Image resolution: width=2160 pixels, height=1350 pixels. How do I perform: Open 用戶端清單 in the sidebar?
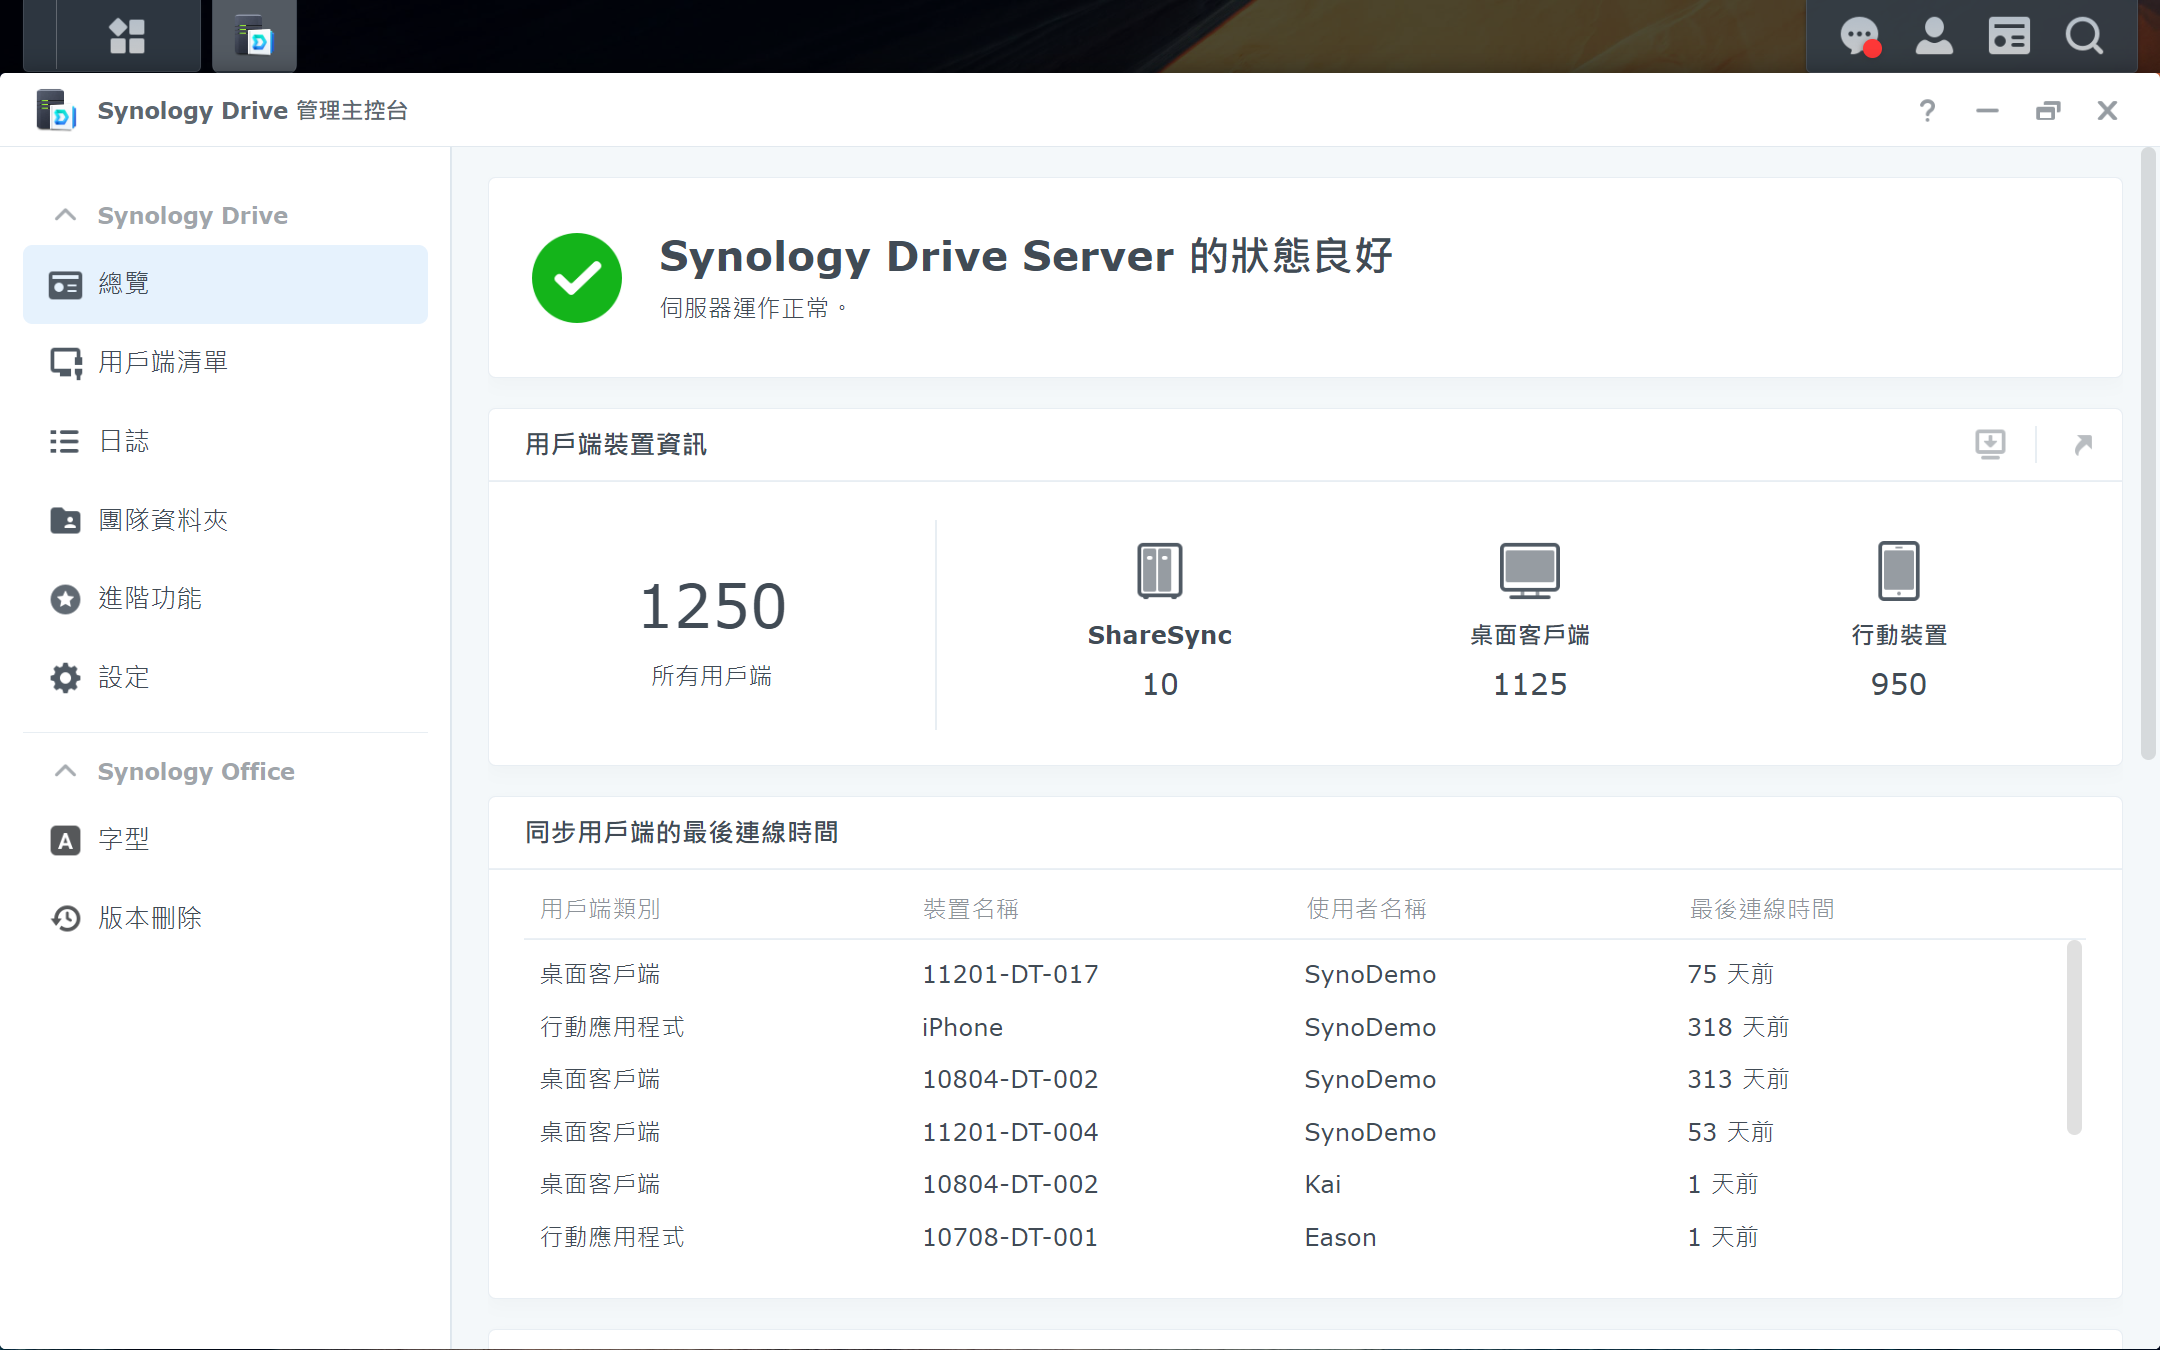[x=225, y=362]
